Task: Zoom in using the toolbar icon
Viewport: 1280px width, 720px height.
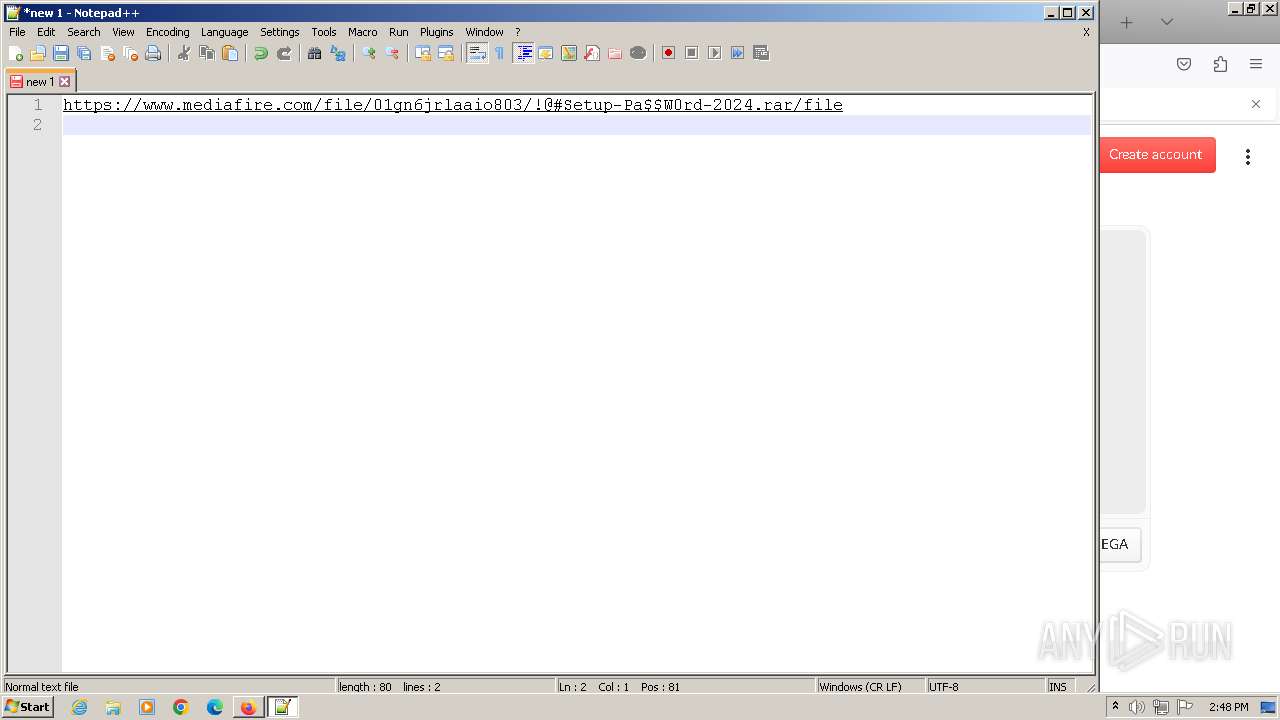Action: pyautogui.click(x=369, y=53)
